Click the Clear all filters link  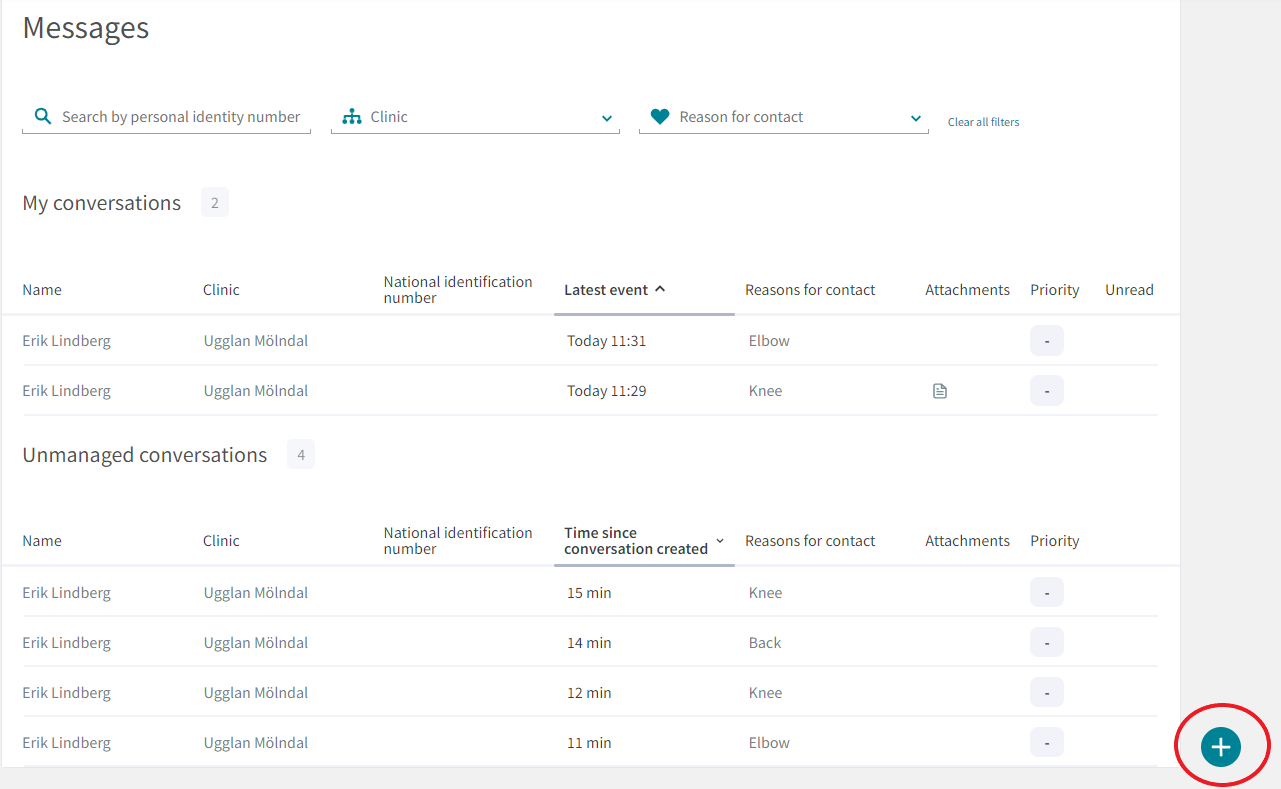click(x=983, y=122)
